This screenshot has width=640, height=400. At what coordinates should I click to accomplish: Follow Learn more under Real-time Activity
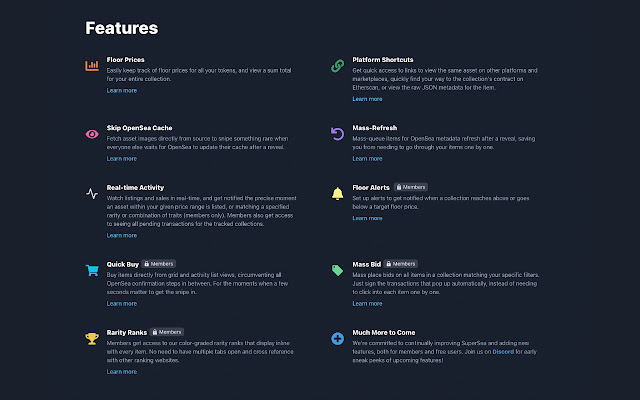coord(122,236)
